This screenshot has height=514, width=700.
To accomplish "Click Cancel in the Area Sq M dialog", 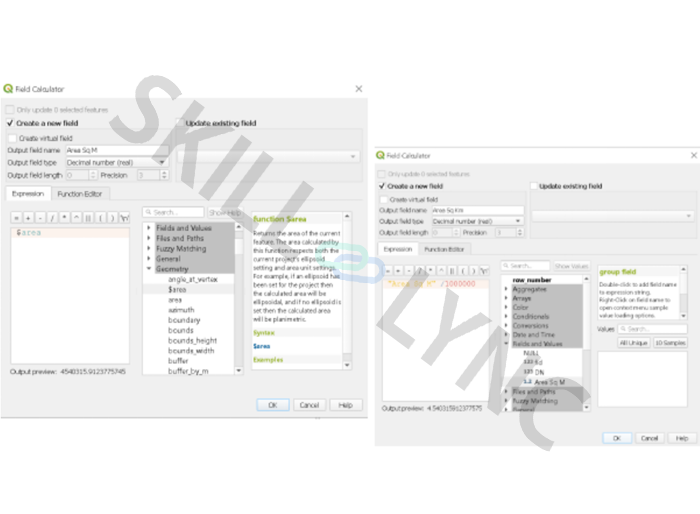I will click(309, 405).
